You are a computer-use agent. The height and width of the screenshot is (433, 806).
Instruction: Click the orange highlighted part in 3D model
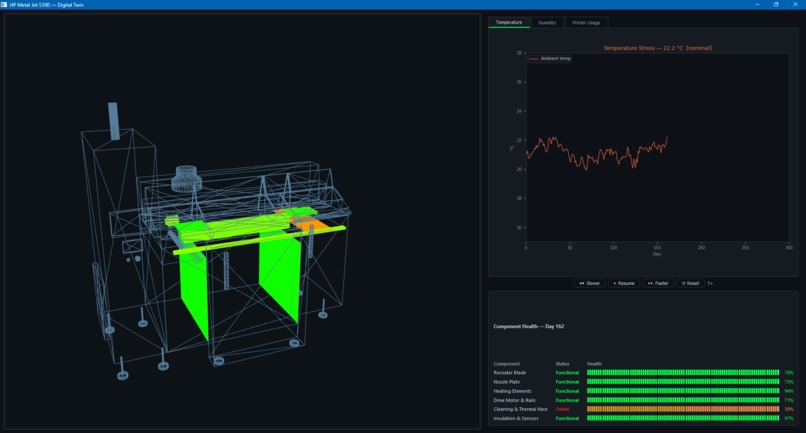point(312,226)
